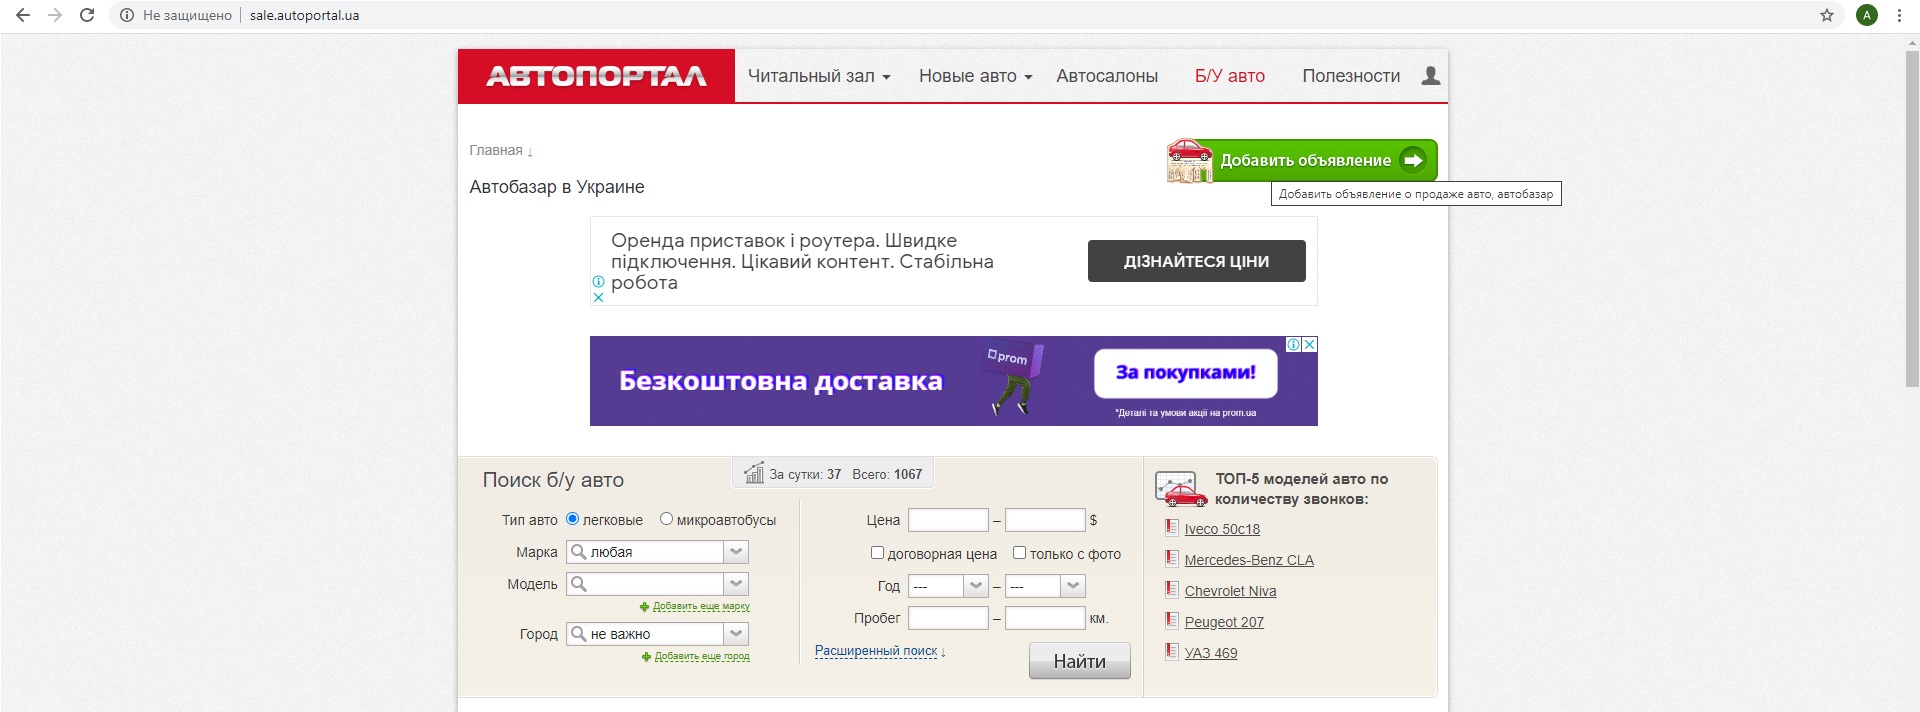Image resolution: width=1920 pixels, height=712 pixels.
Task: Go to Б/У авто section
Action: 1229,76
